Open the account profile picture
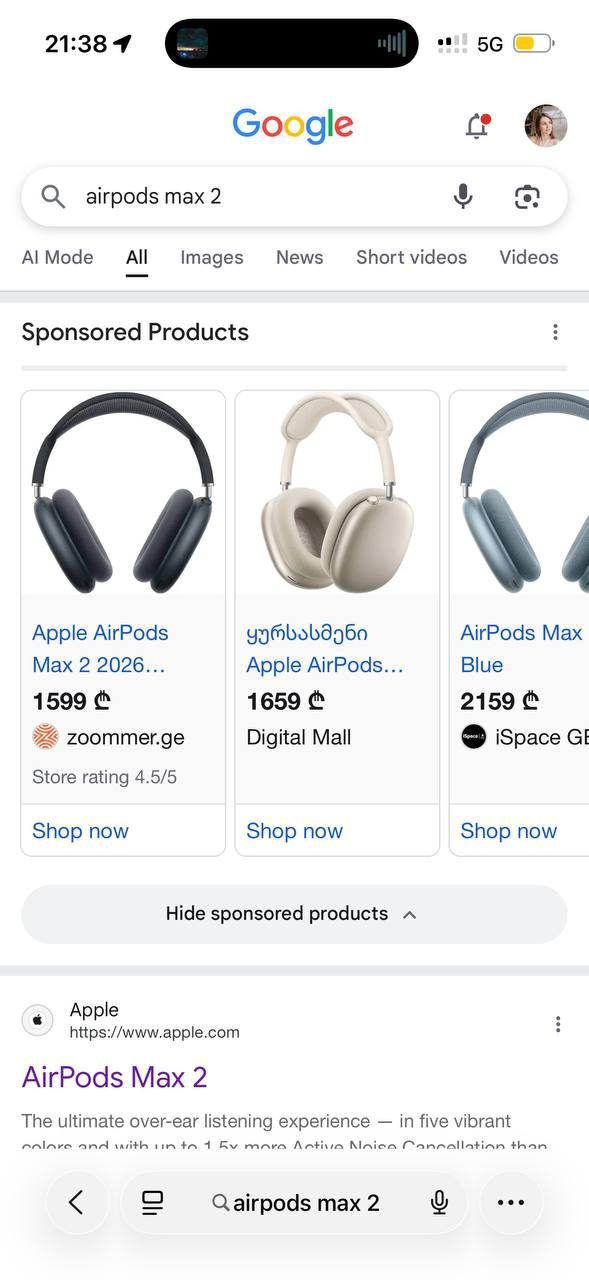The width and height of the screenshot is (589, 1280). [x=546, y=126]
